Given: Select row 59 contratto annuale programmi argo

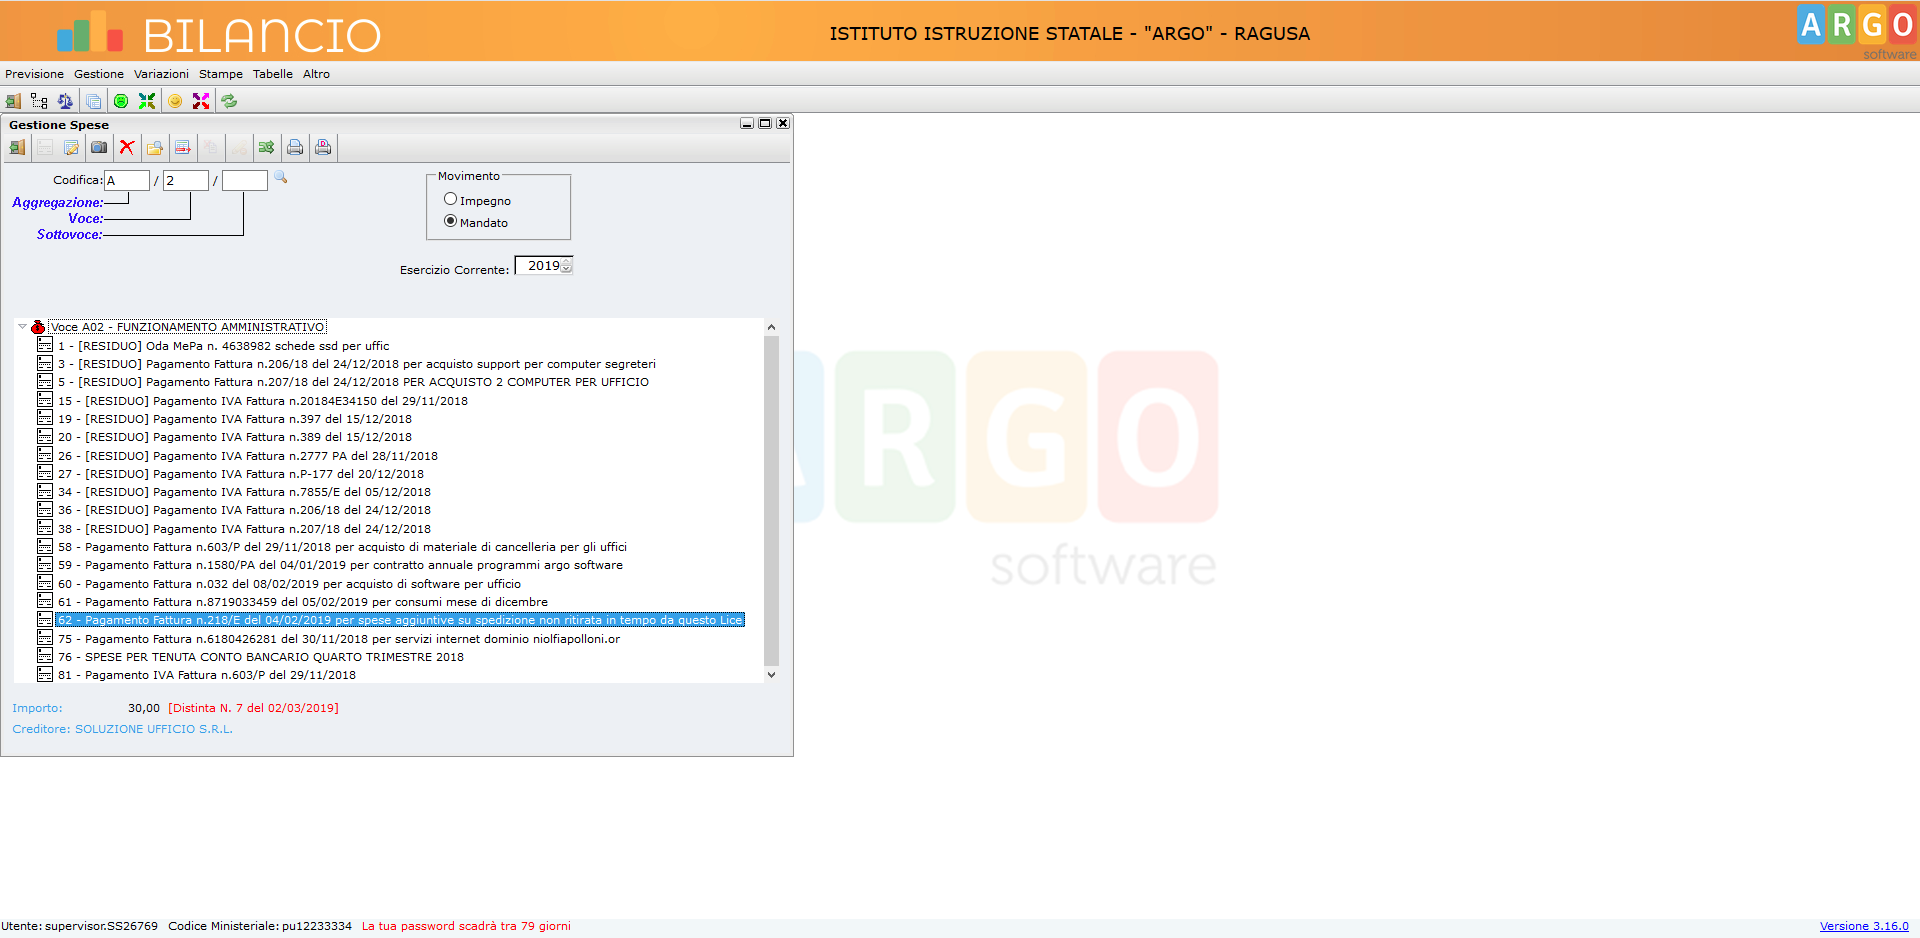Looking at the screenshot, I should (x=340, y=565).
